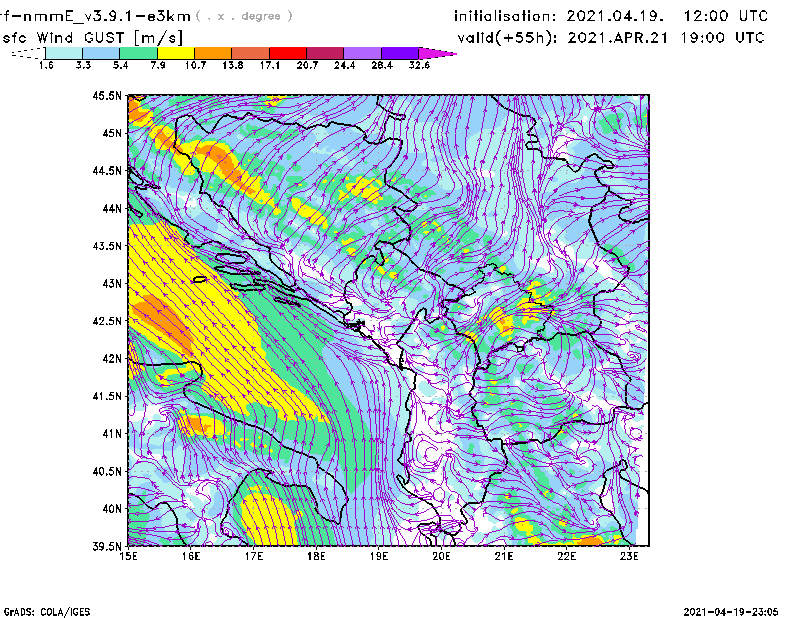The width and height of the screenshot is (800, 618).
Task: Click the legend value 7.9
Action: [x=158, y=65]
